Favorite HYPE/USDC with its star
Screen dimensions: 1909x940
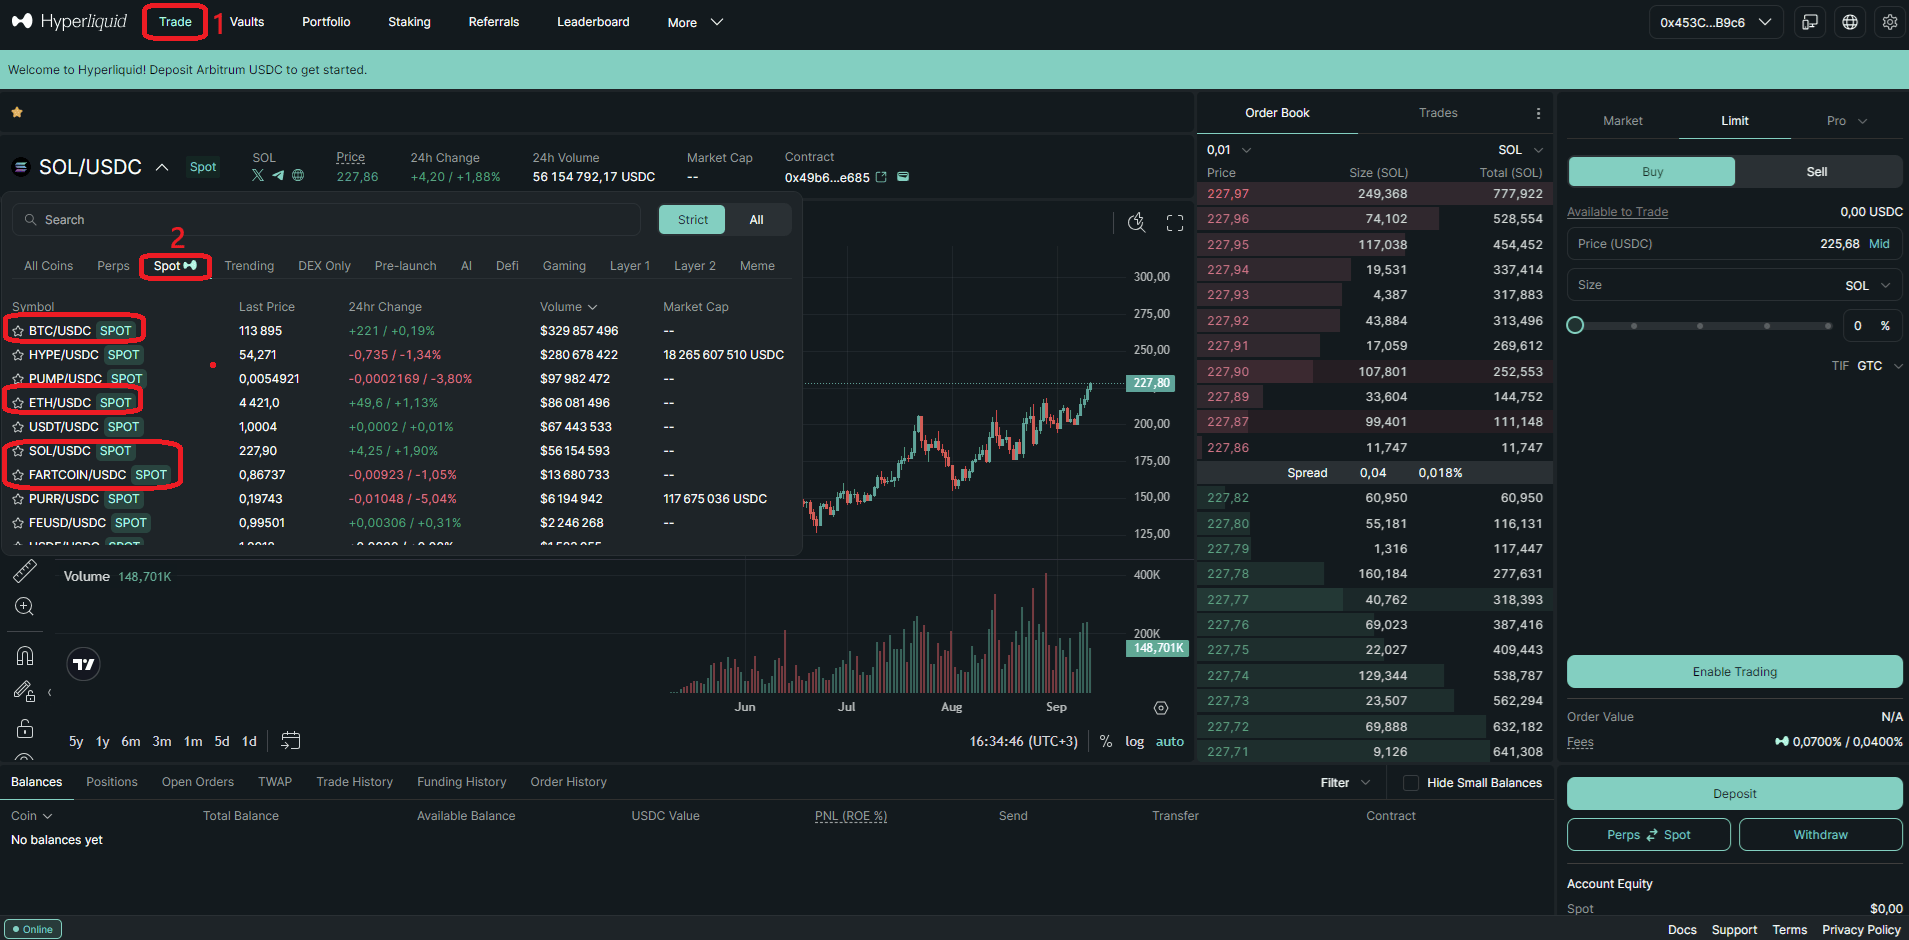[18, 355]
